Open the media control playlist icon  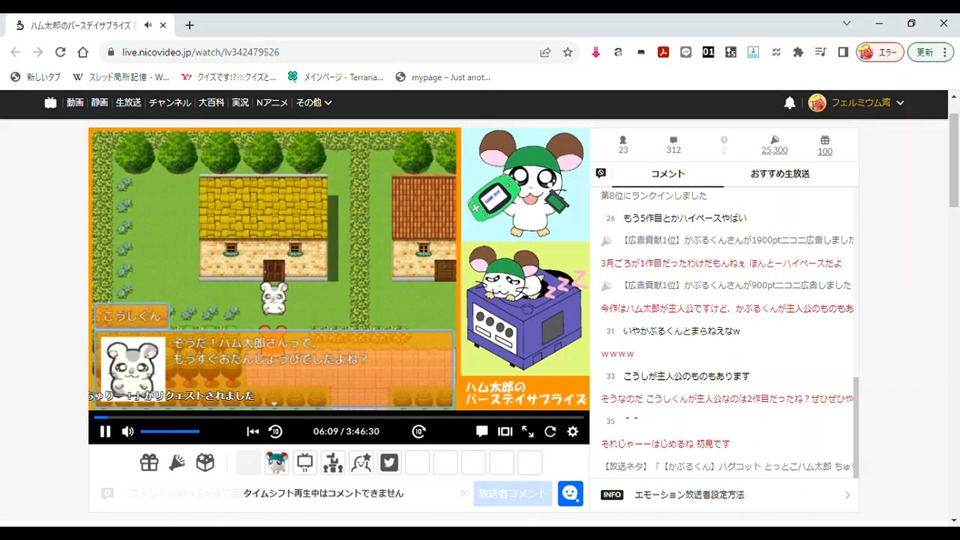(820, 53)
